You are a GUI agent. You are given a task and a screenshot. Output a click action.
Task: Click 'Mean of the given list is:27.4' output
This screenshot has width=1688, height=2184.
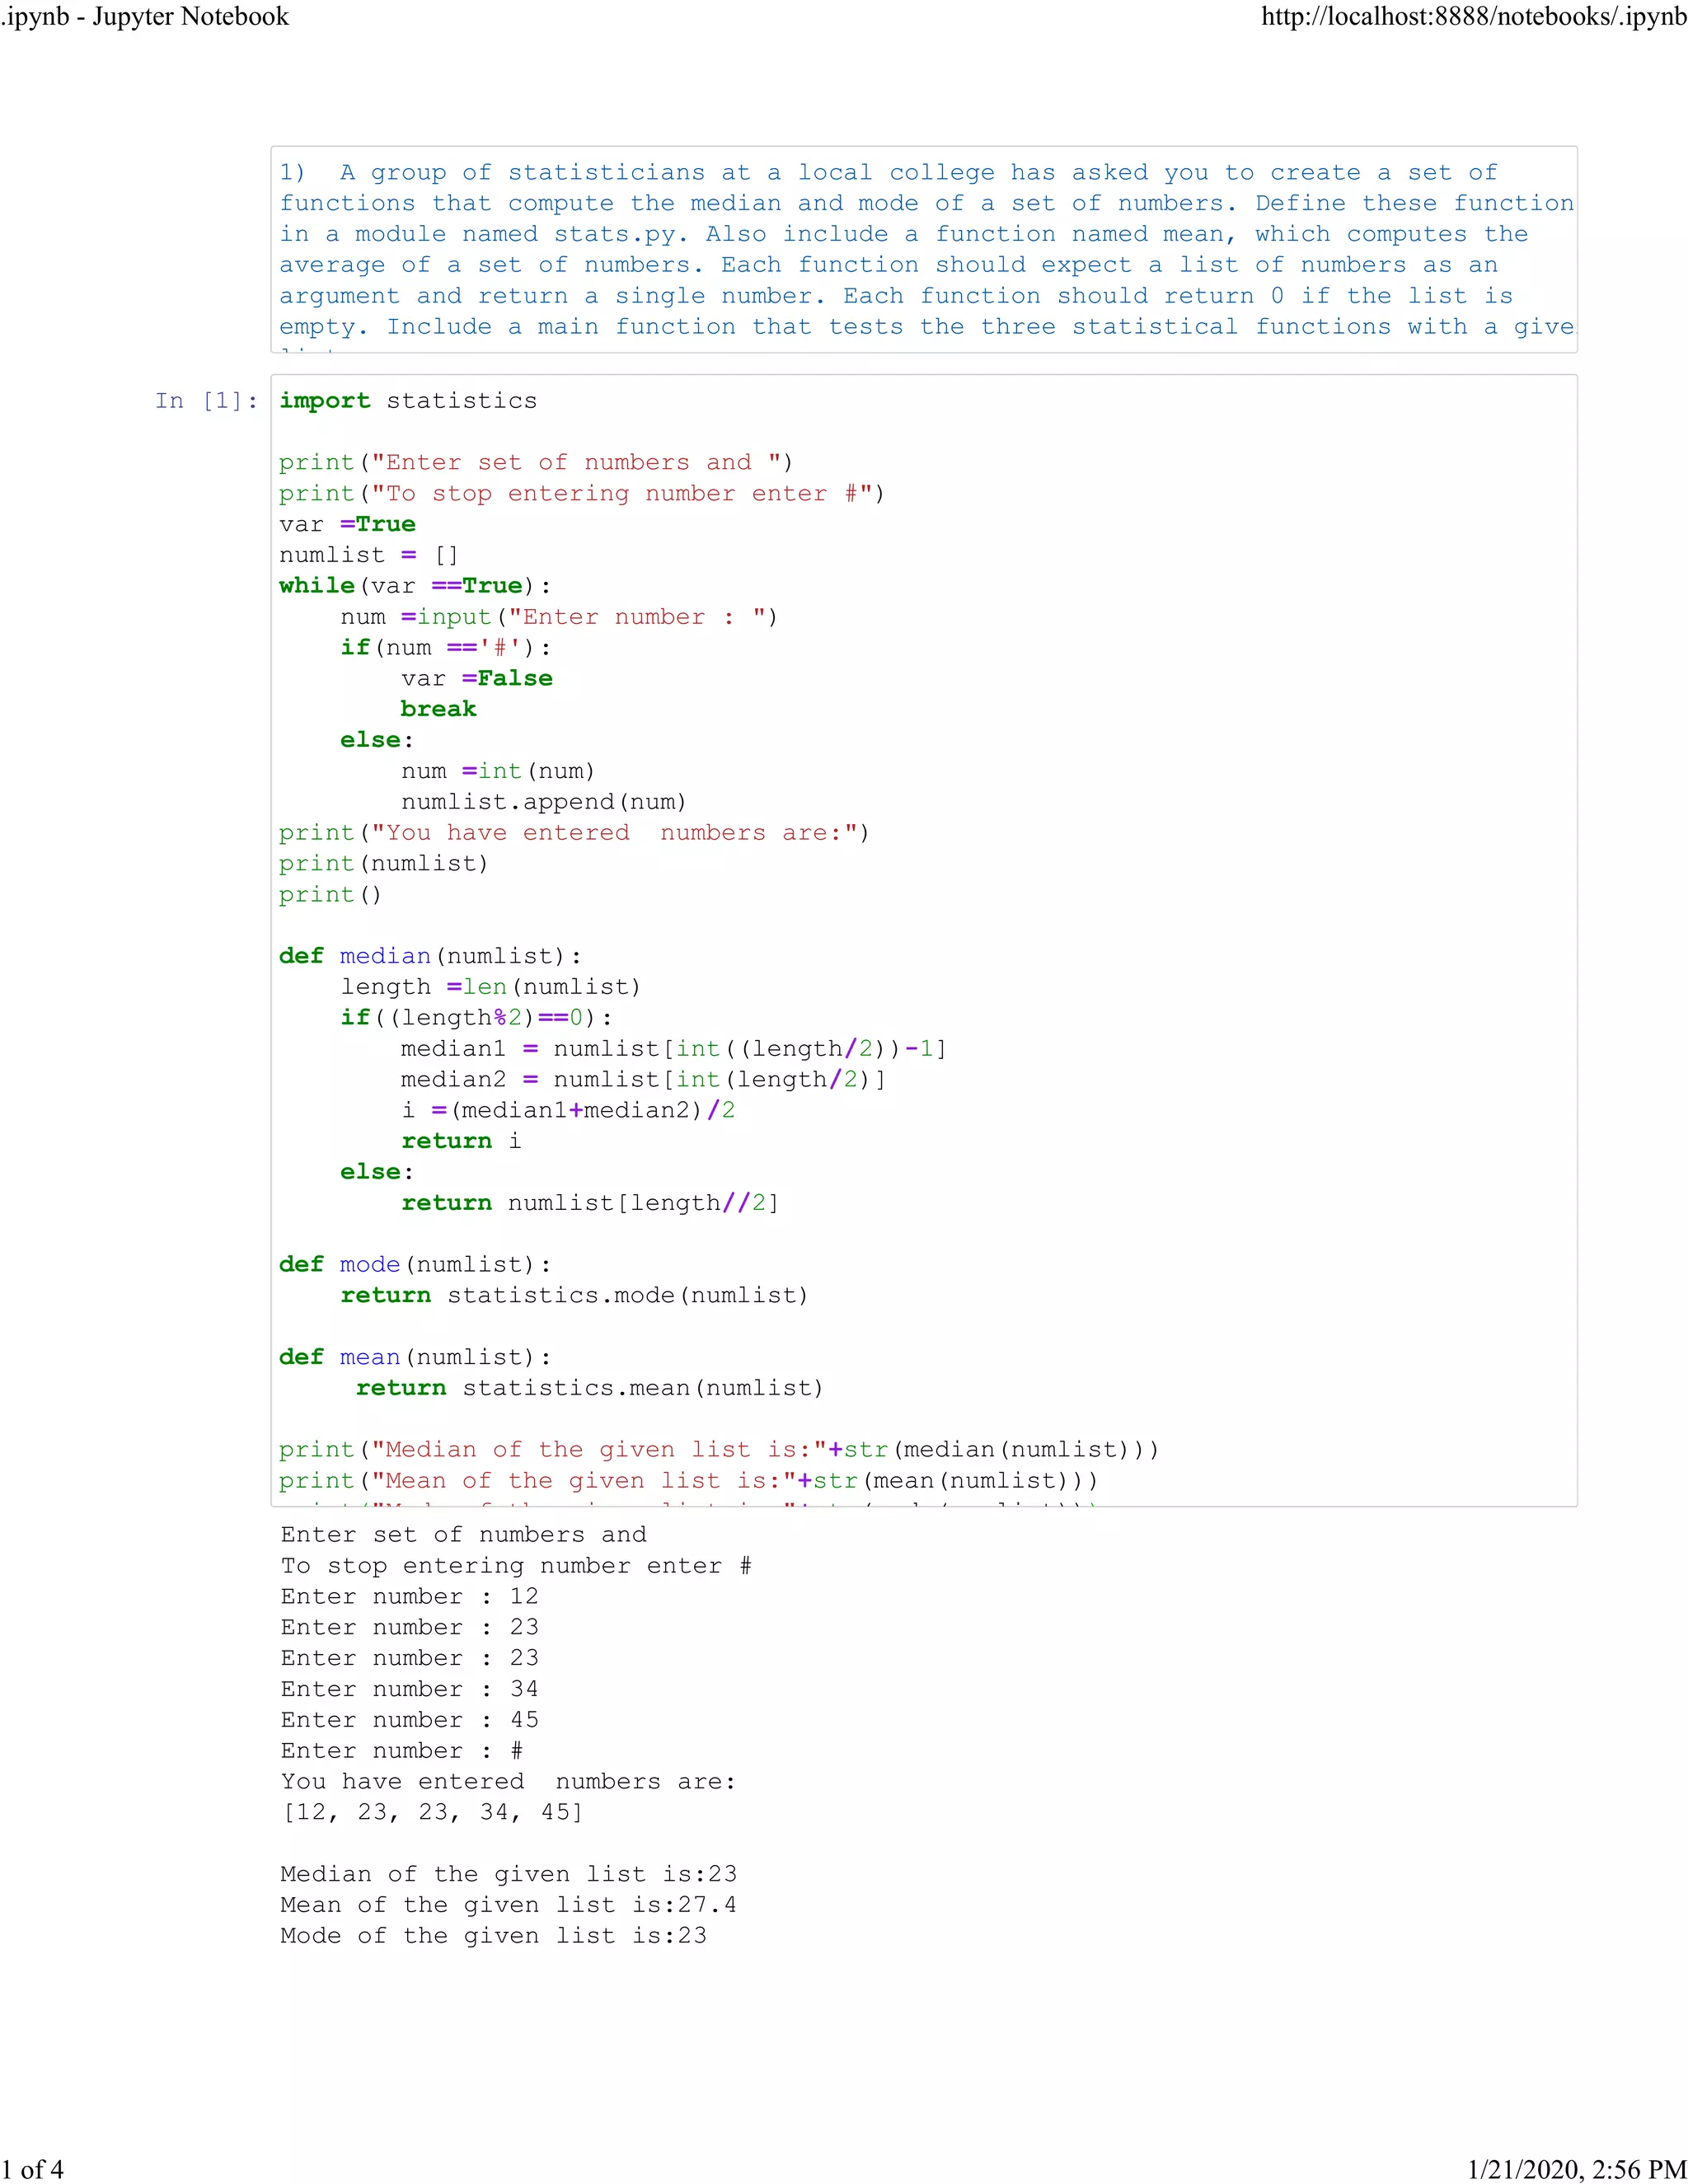(x=508, y=1905)
